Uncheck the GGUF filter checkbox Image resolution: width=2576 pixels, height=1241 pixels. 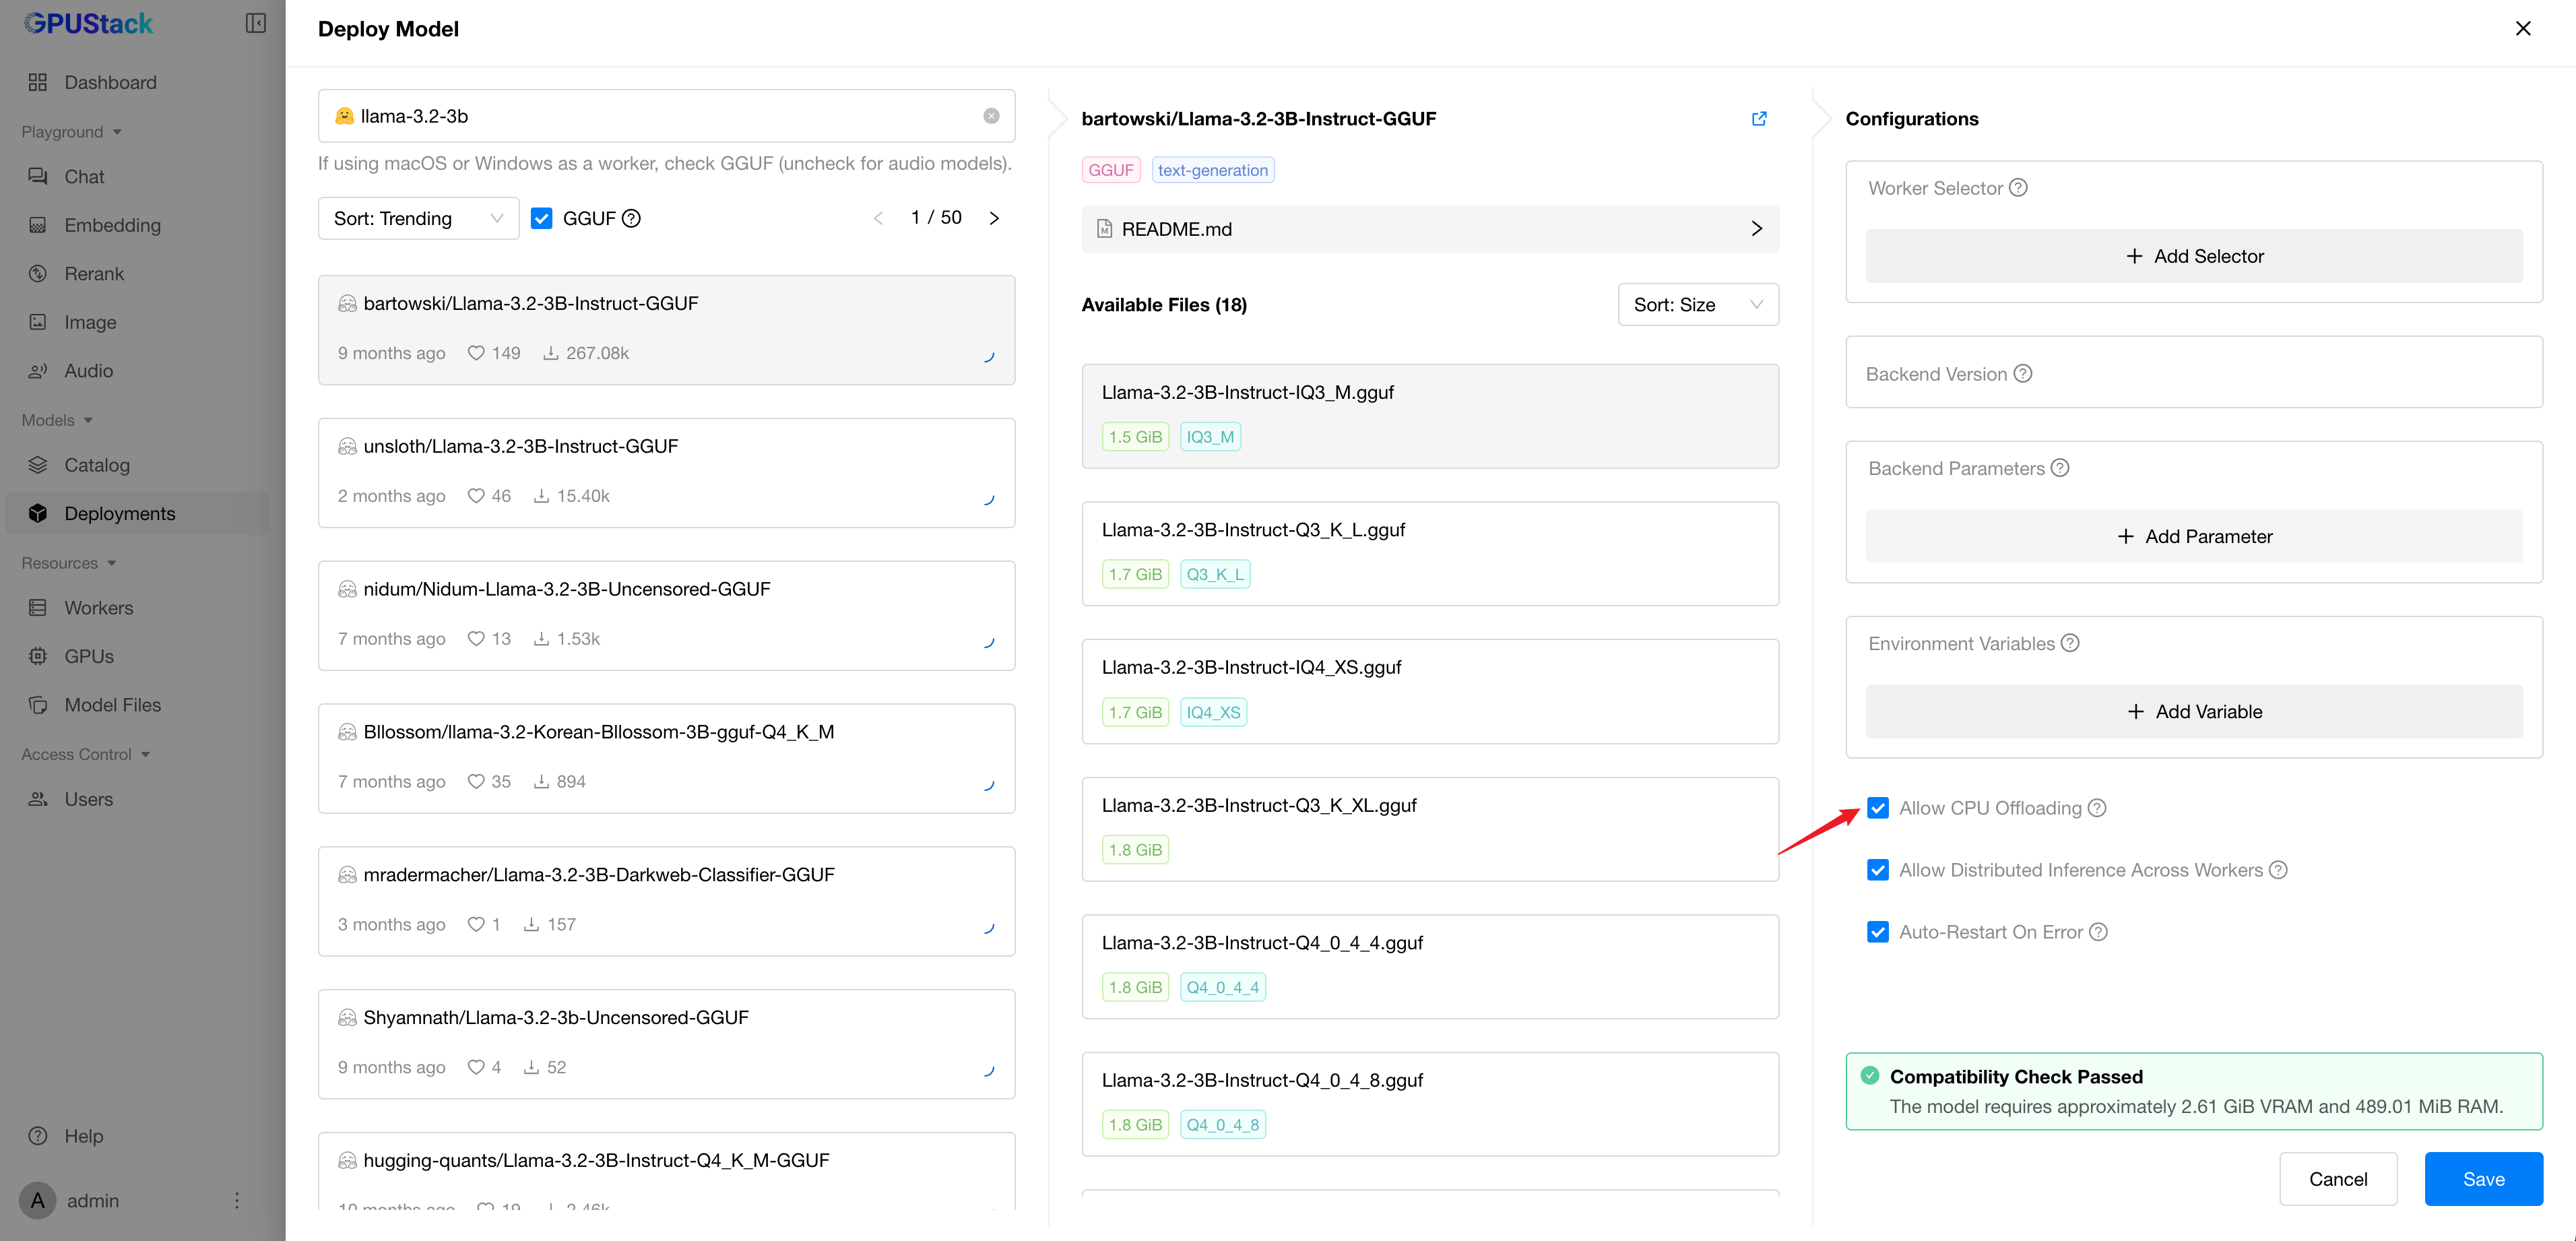[541, 218]
